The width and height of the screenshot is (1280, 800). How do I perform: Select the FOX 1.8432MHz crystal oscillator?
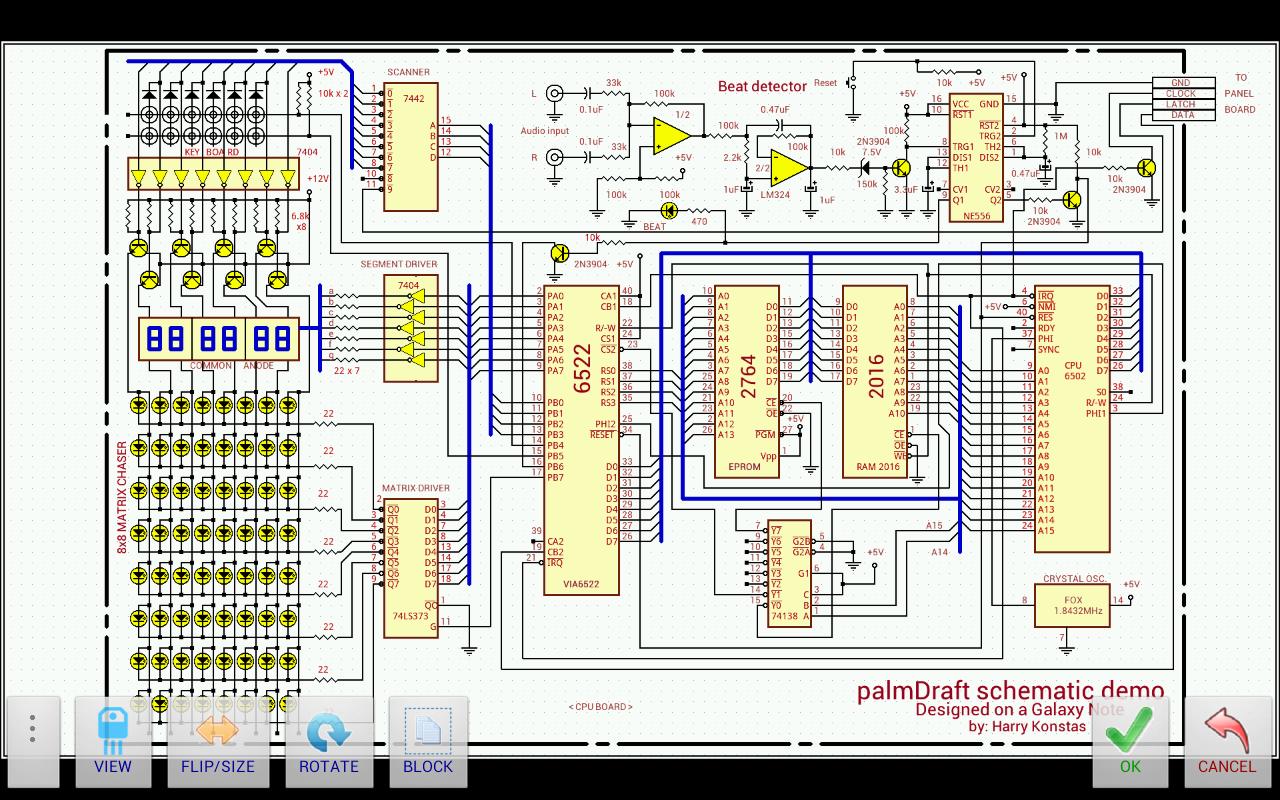(x=1071, y=605)
